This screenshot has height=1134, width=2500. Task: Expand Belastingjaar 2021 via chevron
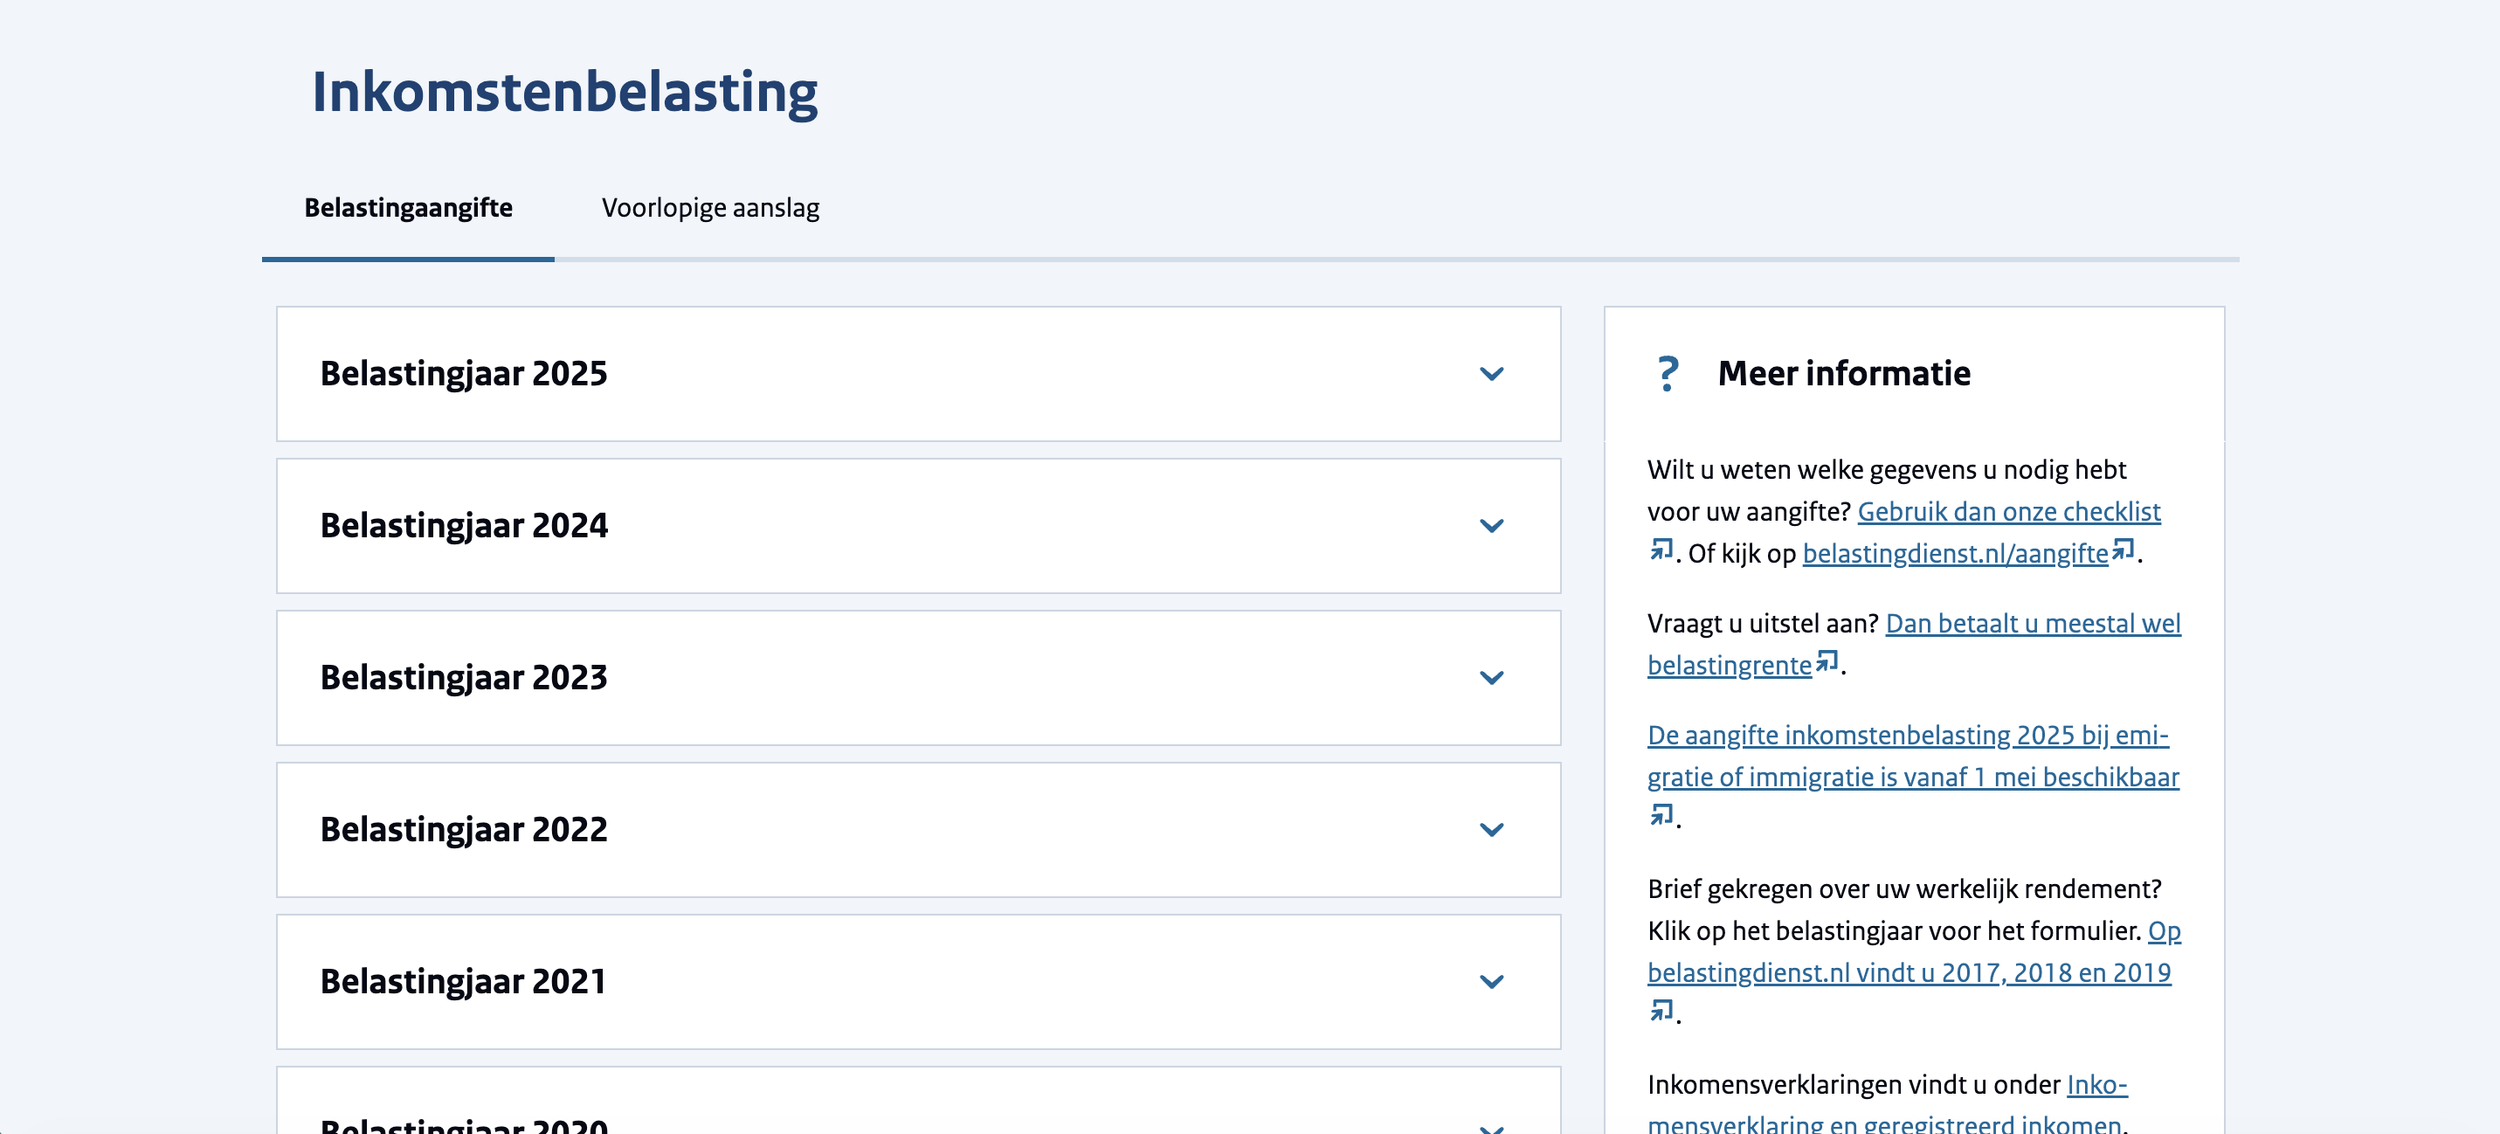click(x=1491, y=982)
